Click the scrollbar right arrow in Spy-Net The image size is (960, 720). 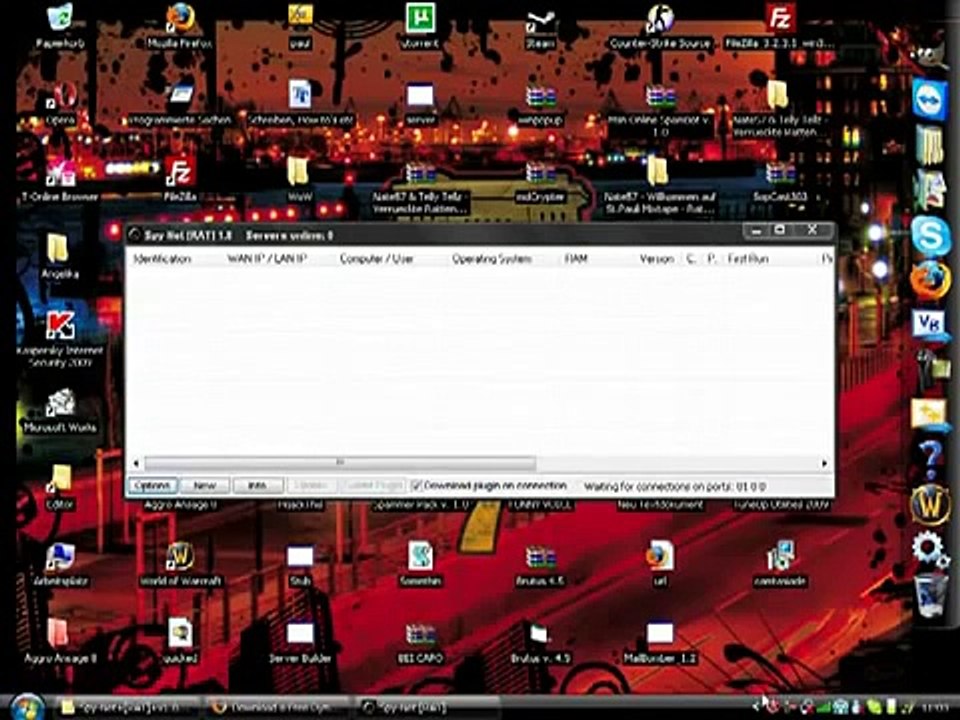[824, 463]
